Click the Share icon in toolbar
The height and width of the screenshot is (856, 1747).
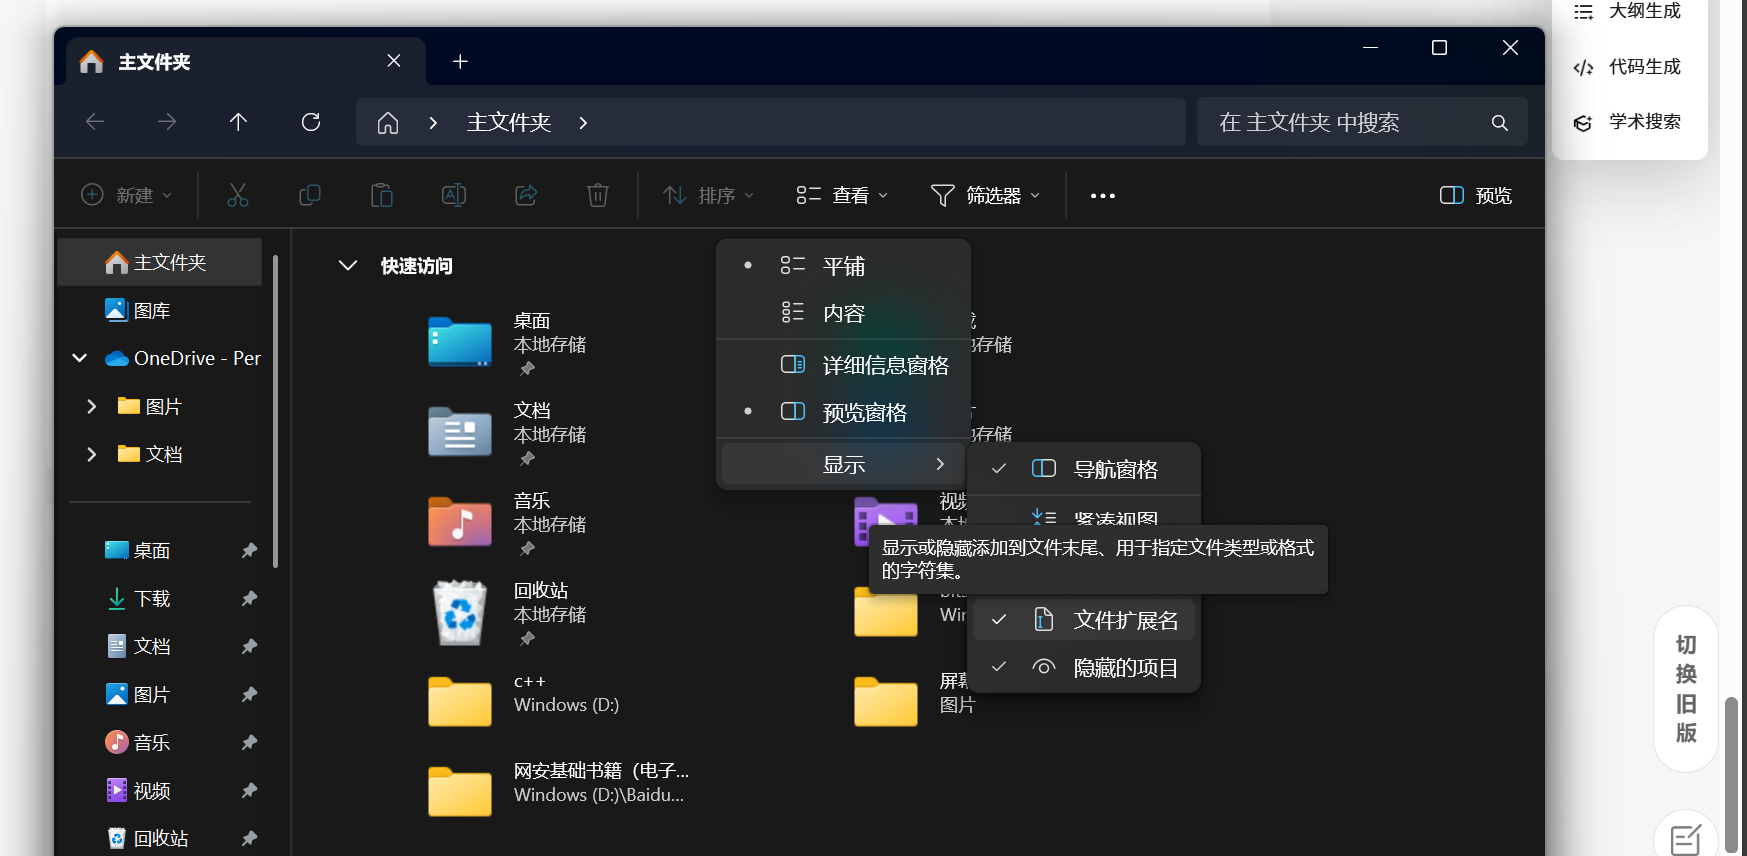526,195
